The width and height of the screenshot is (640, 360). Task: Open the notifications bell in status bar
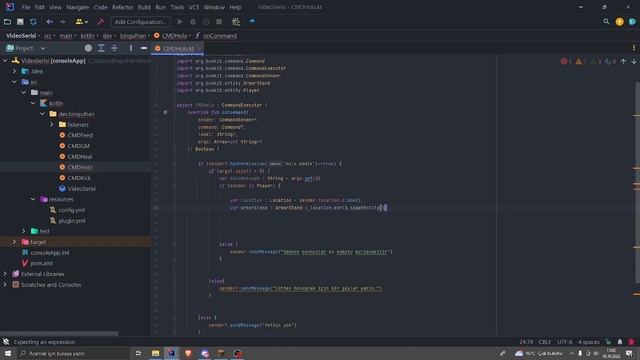(620, 342)
